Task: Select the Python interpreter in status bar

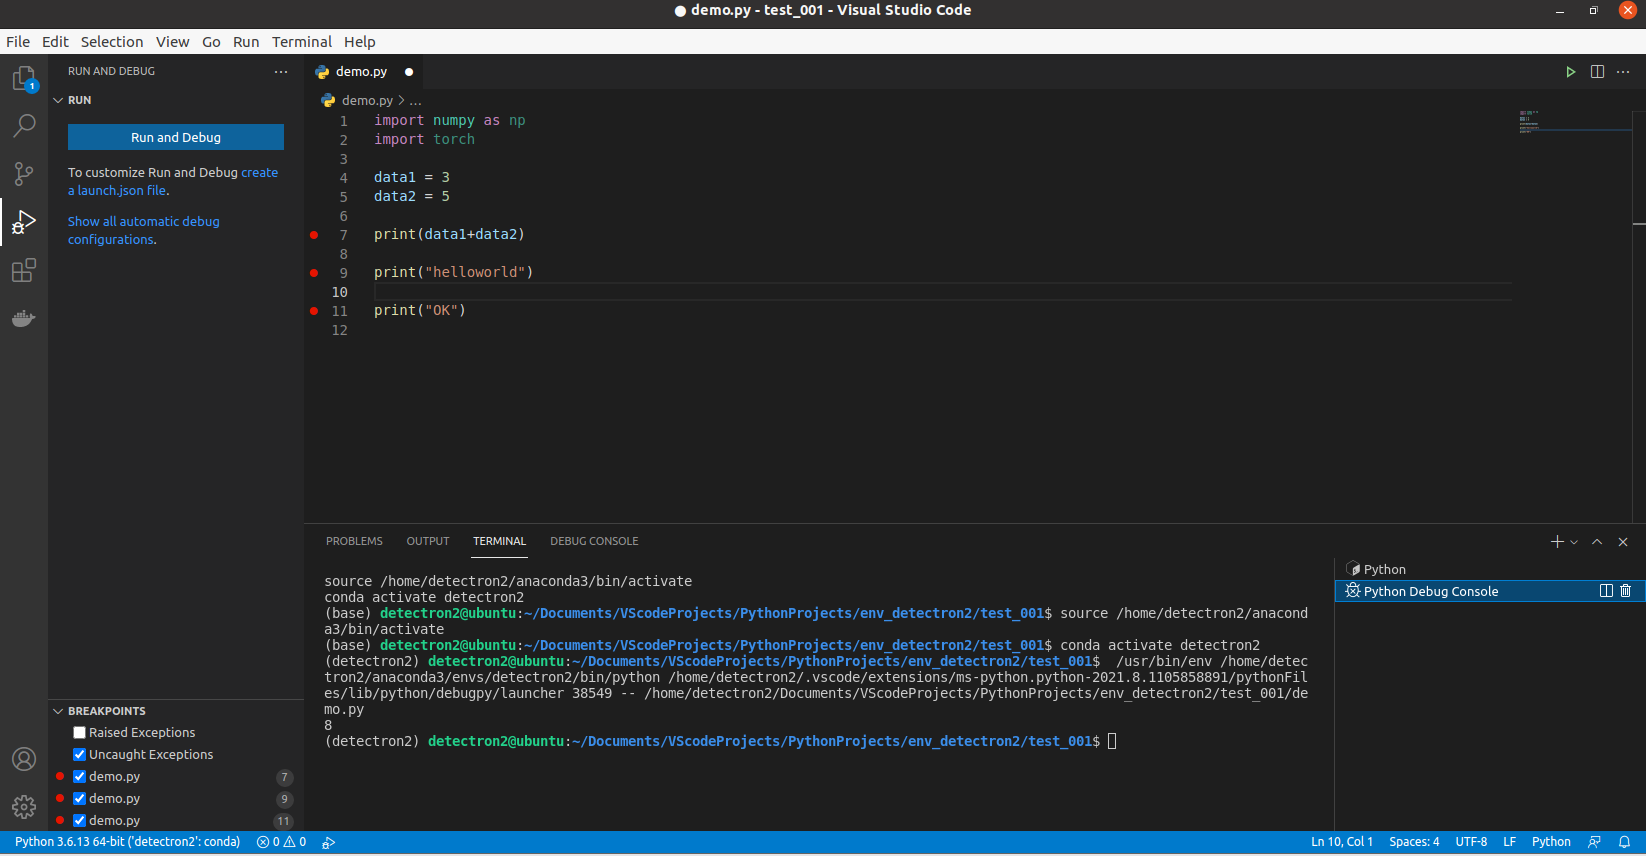Action: (127, 842)
